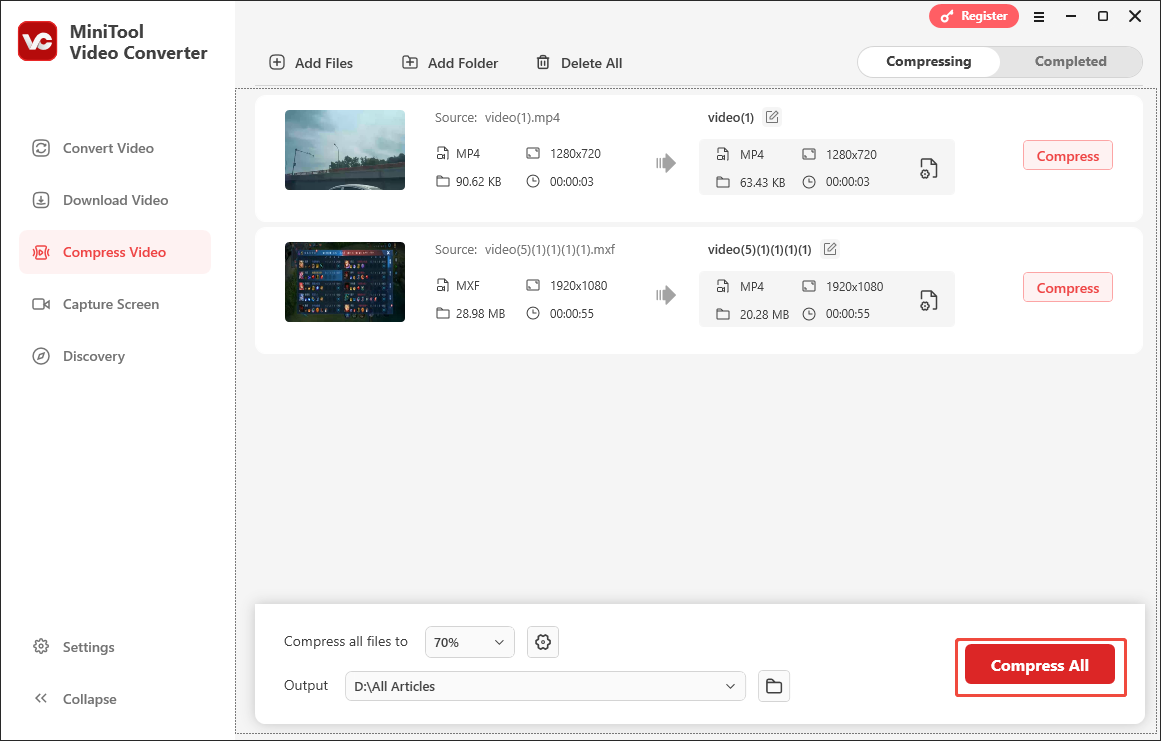Viewport: 1161px width, 741px height.
Task: Switch to the Compressing tab
Action: [929, 61]
